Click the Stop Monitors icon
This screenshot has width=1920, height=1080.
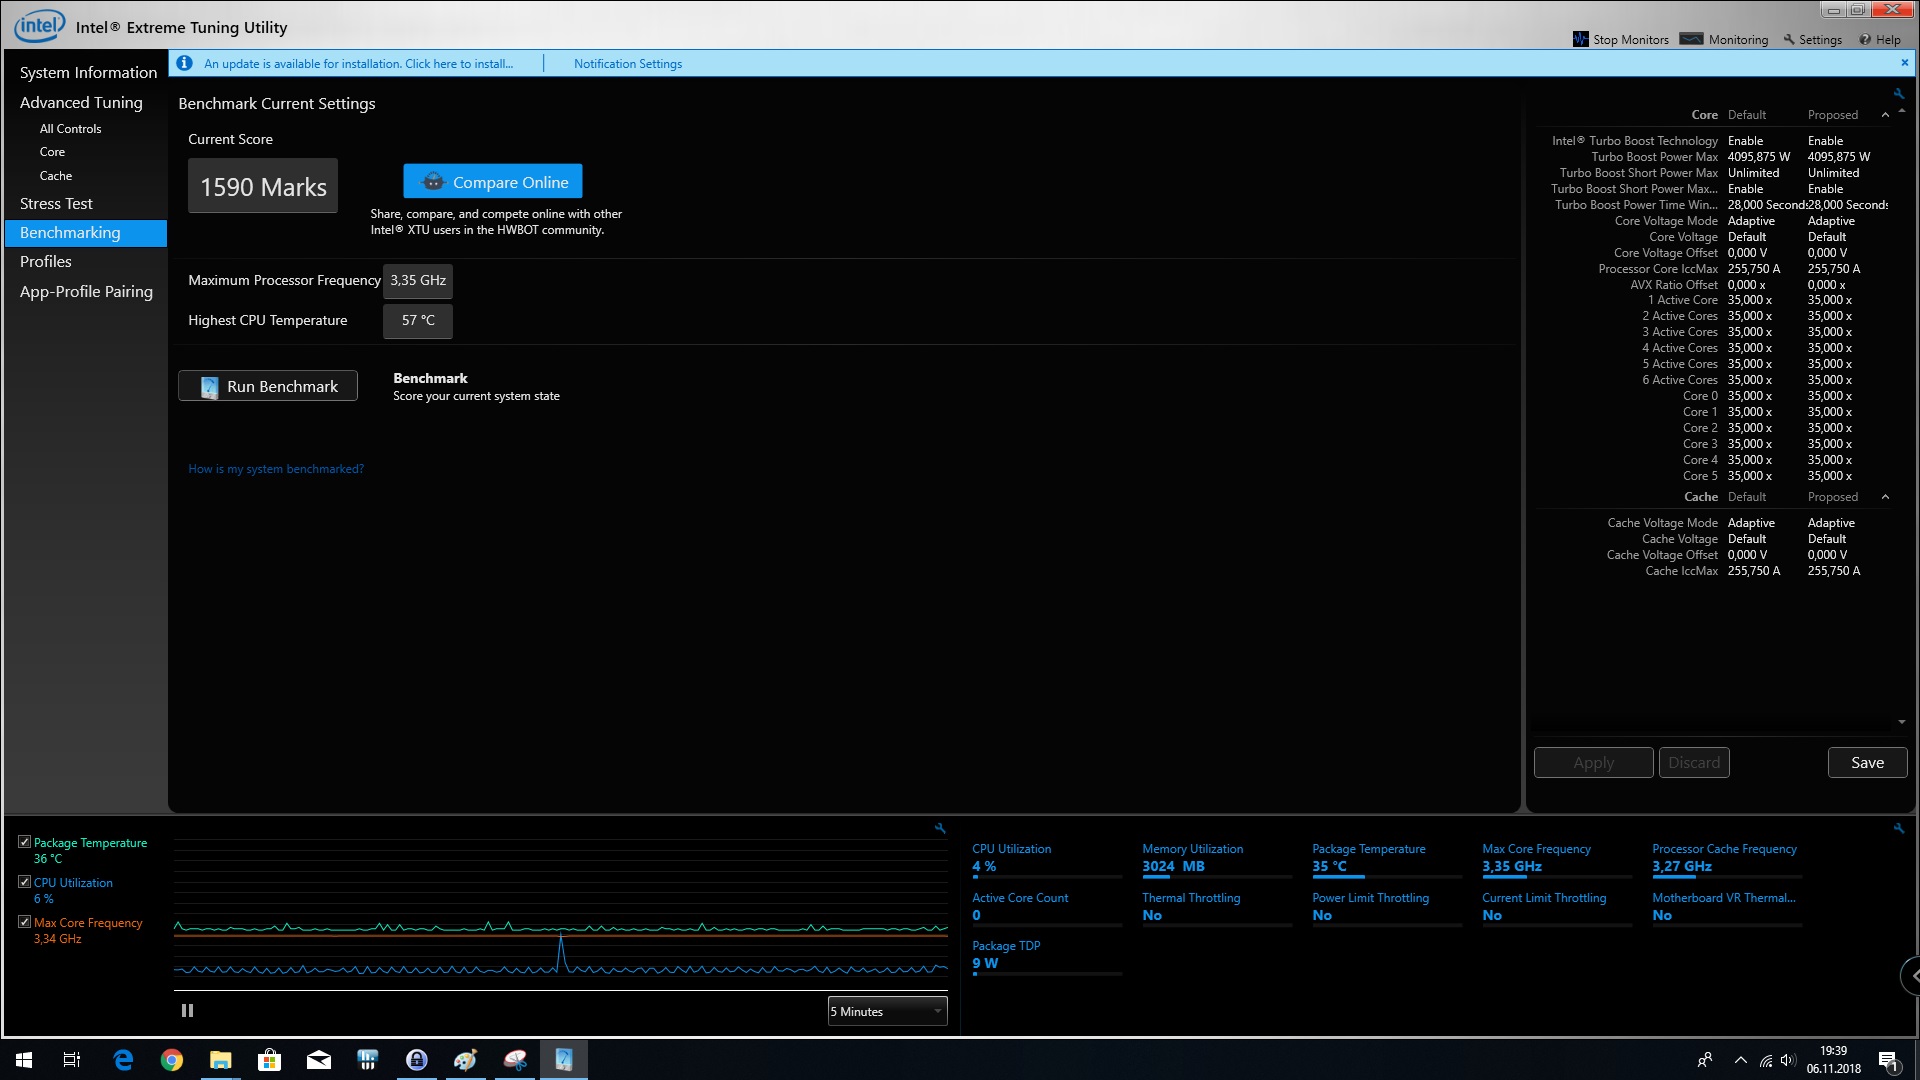[x=1581, y=39]
